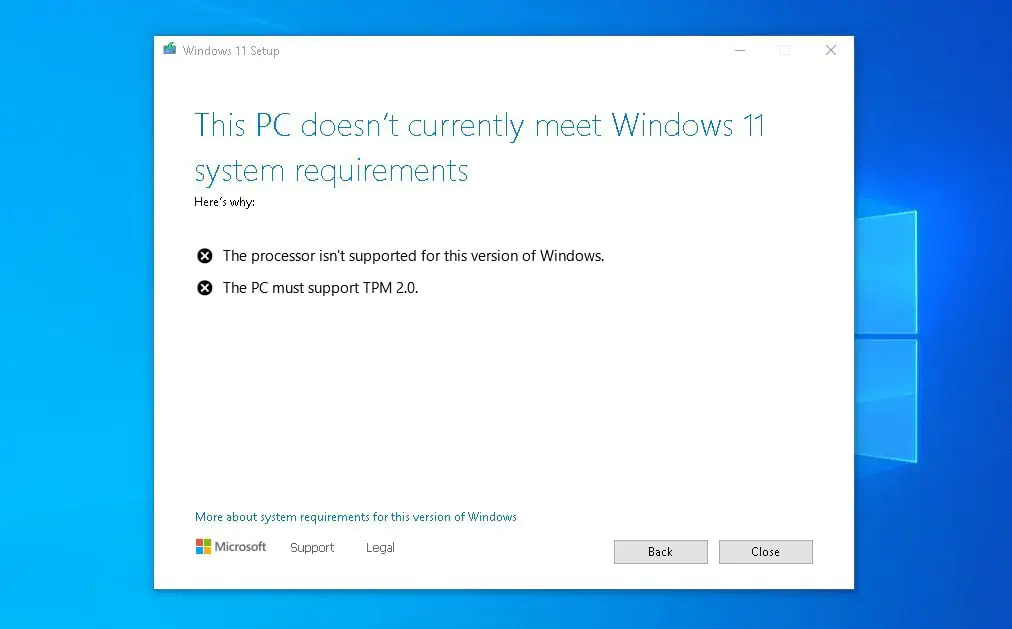Open the Support link in the footer
The height and width of the screenshot is (629, 1012).
point(312,548)
